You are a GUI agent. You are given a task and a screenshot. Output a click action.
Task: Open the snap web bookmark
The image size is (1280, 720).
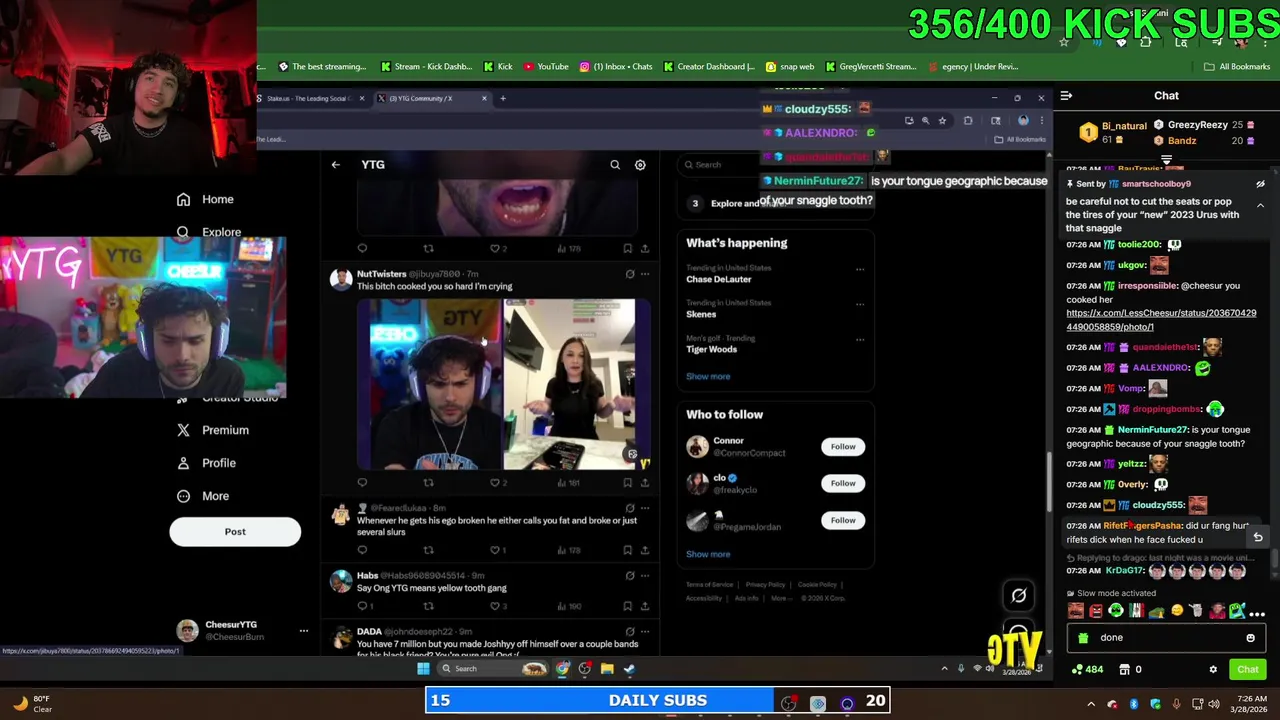click(x=790, y=67)
